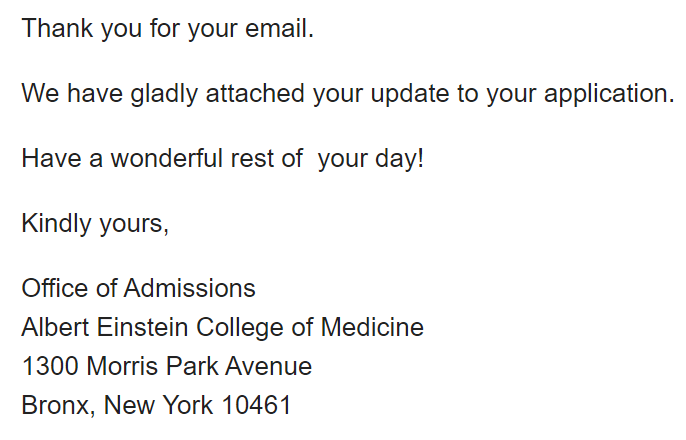Click the word "Bronx" in the address
This screenshot has height=440, width=686.
point(54,406)
